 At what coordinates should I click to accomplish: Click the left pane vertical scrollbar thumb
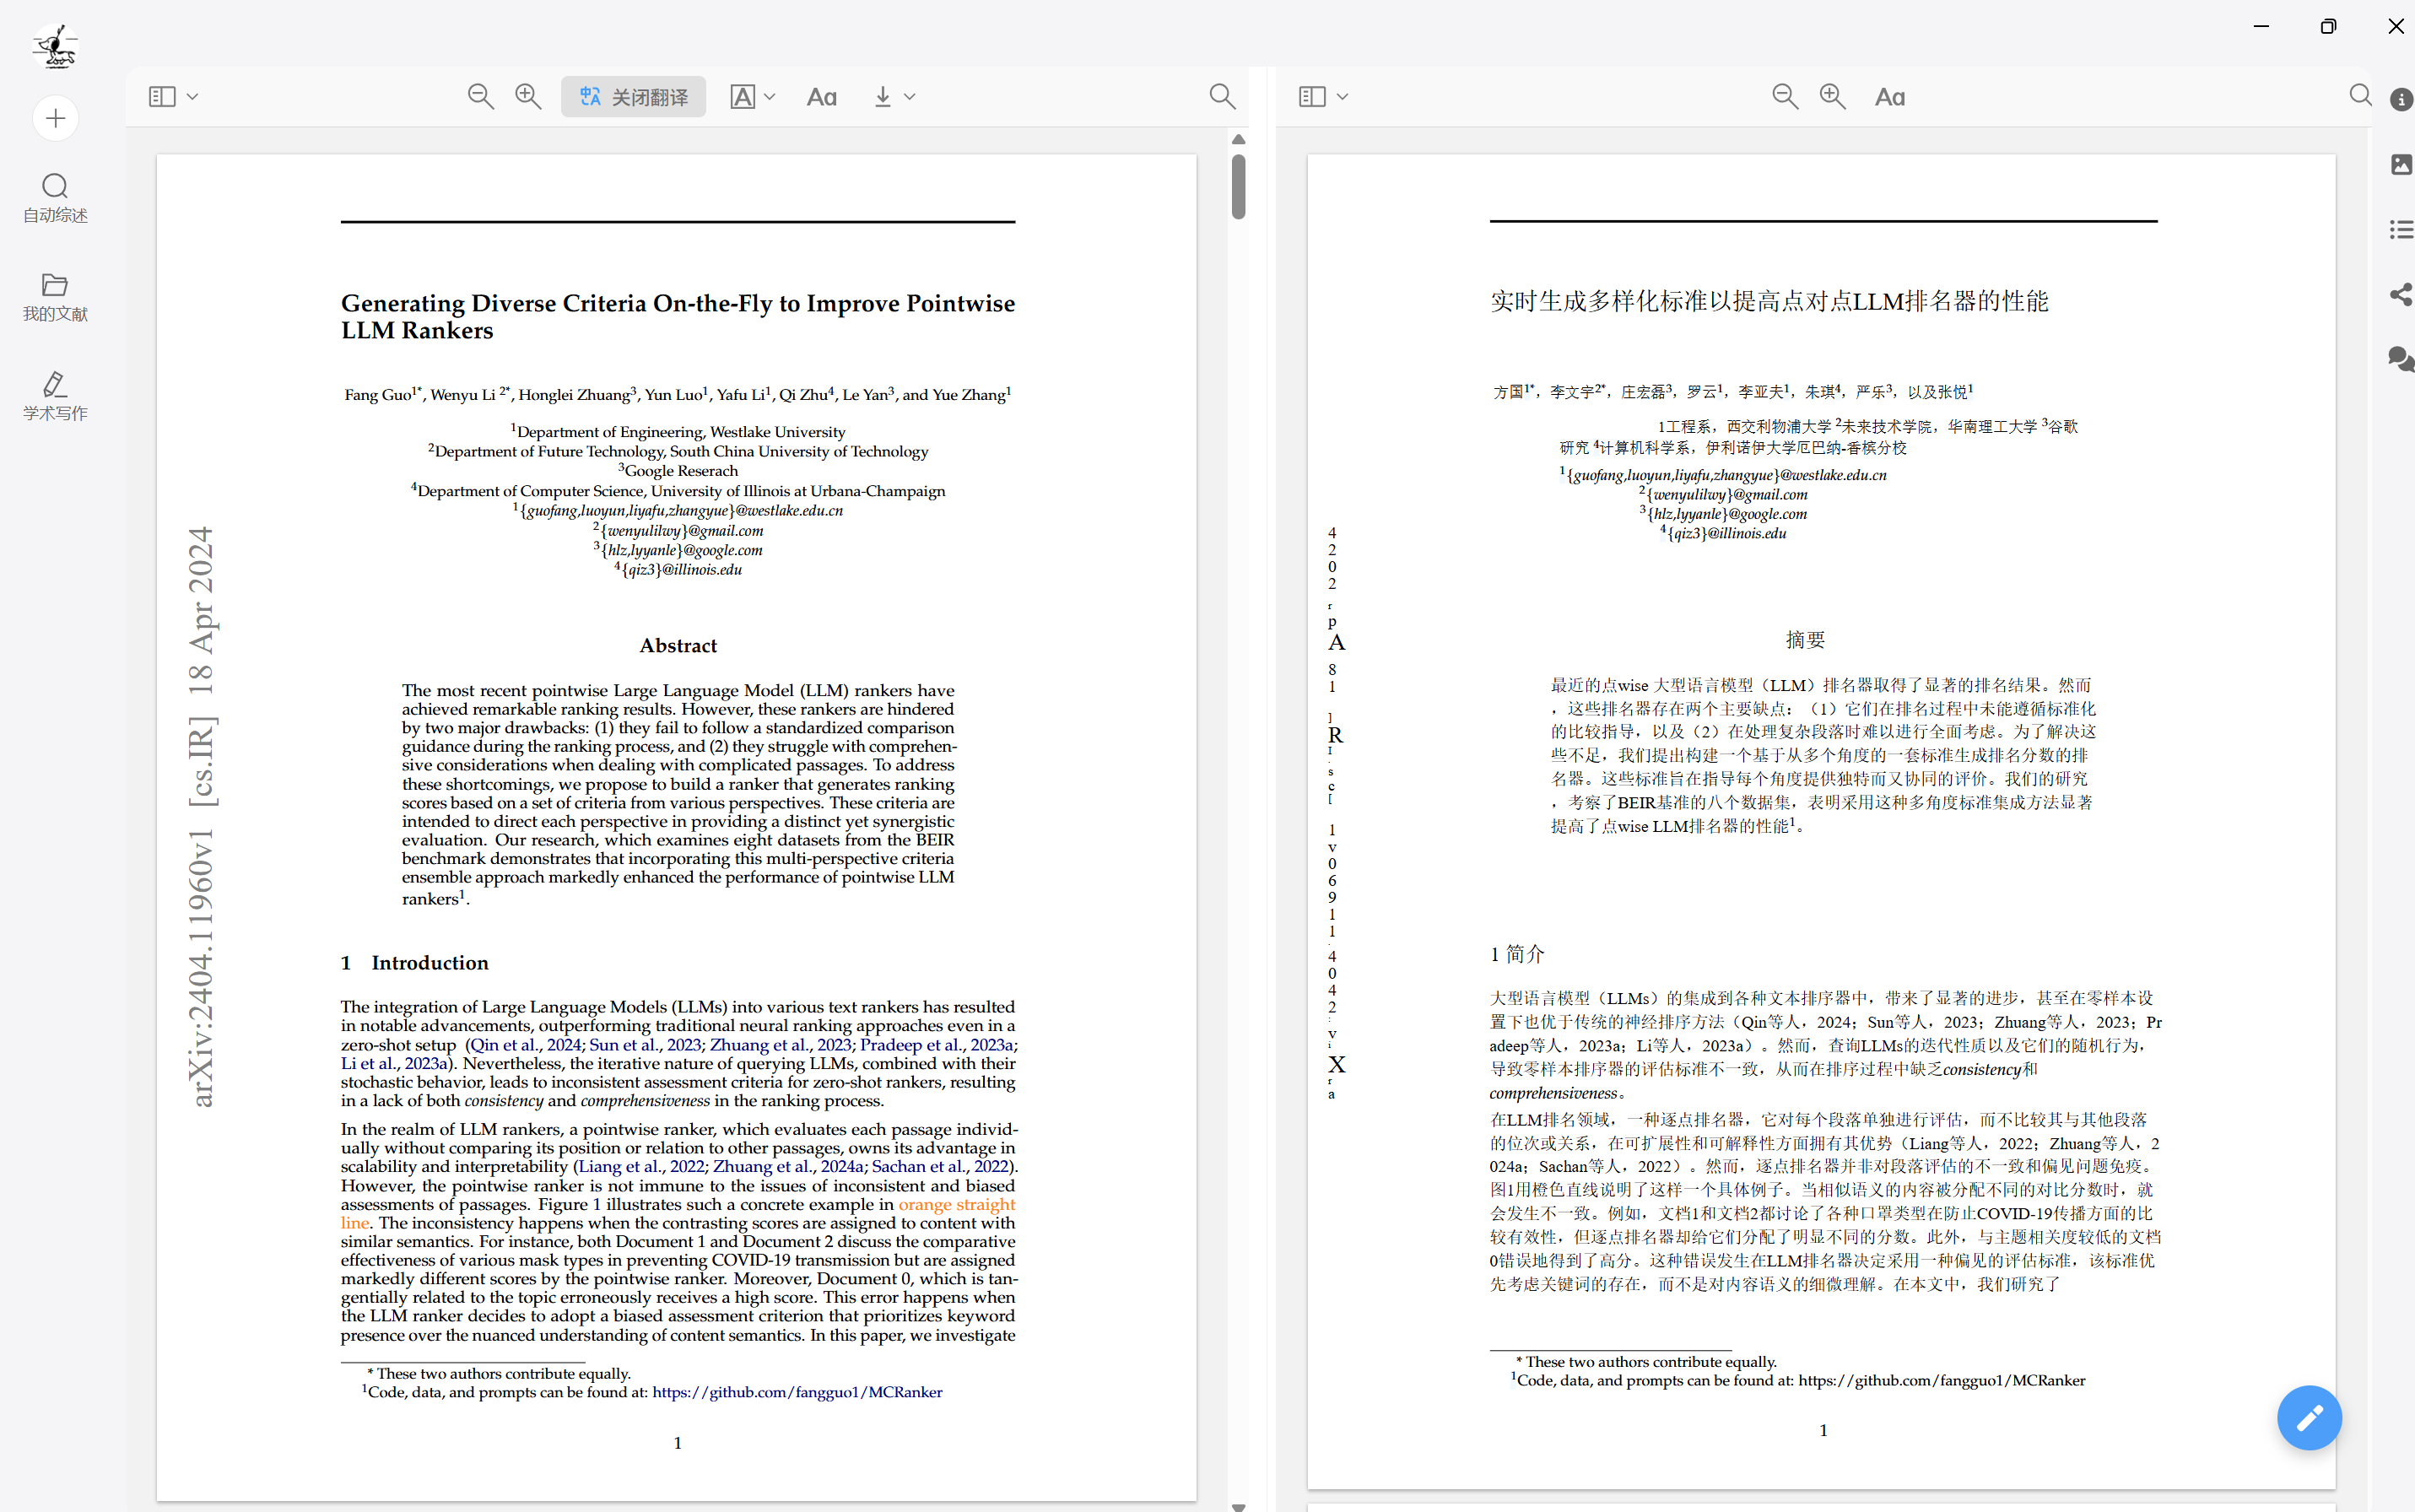(x=1238, y=187)
